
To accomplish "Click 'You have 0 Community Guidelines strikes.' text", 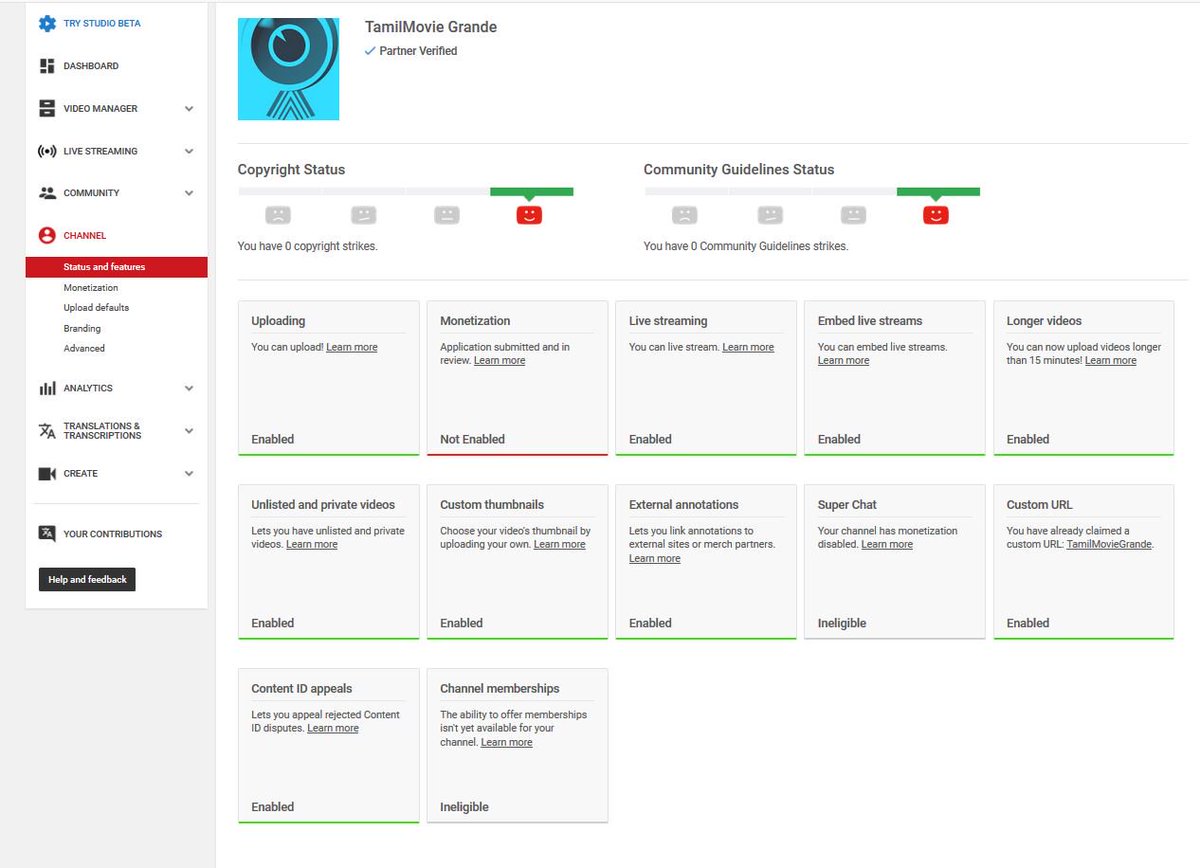I will (x=746, y=246).
